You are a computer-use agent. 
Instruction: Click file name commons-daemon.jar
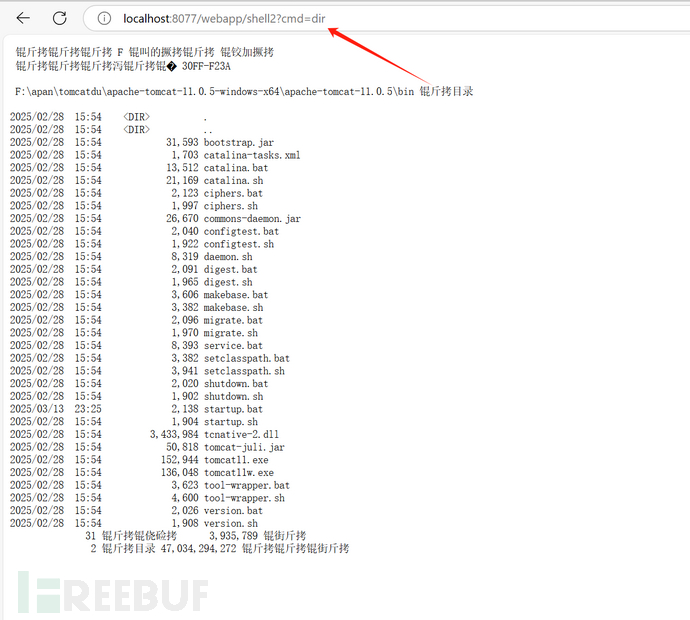click(252, 219)
